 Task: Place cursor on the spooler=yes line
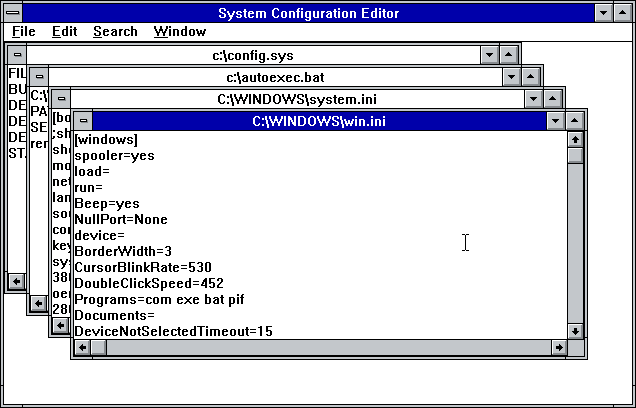pos(115,155)
